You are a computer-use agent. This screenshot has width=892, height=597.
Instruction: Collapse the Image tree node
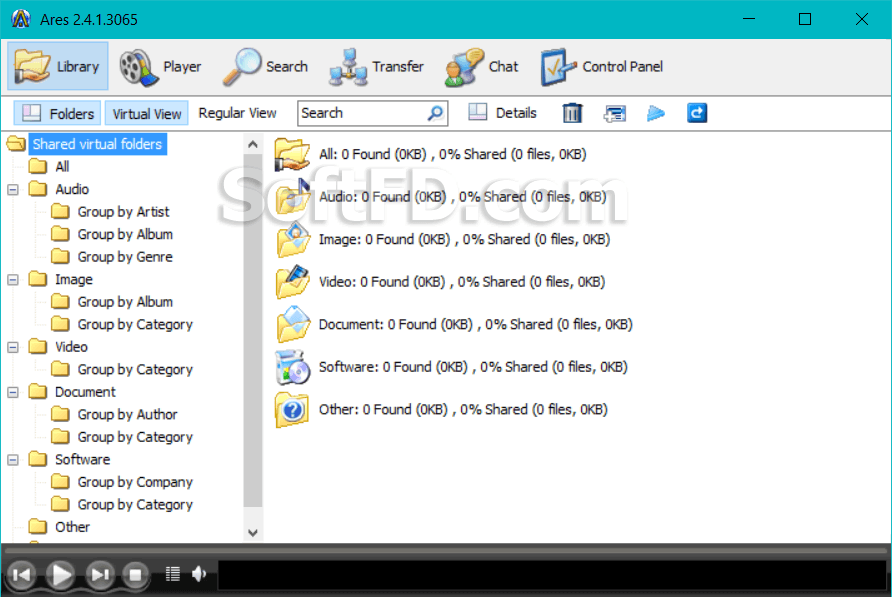tap(13, 279)
